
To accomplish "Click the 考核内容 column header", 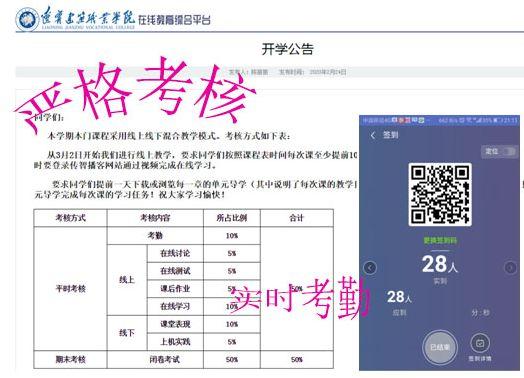I will tap(155, 218).
